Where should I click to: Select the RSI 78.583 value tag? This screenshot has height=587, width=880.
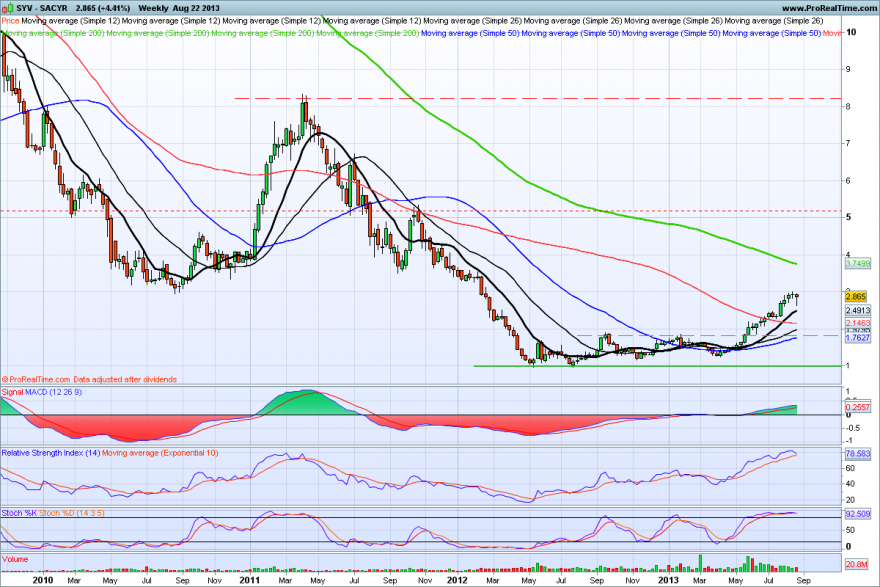pyautogui.click(x=858, y=453)
